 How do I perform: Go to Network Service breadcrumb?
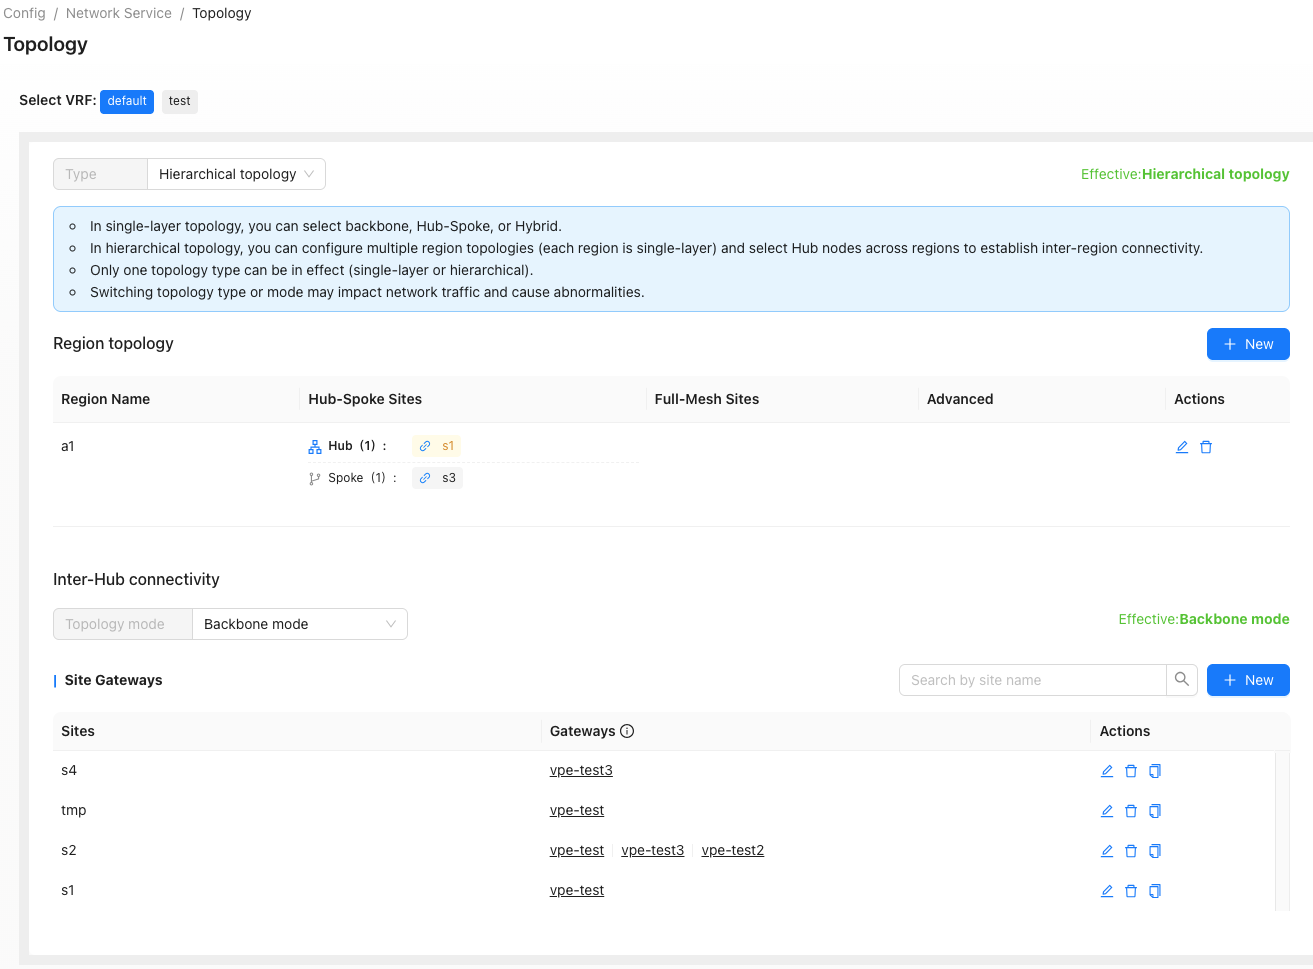click(119, 13)
